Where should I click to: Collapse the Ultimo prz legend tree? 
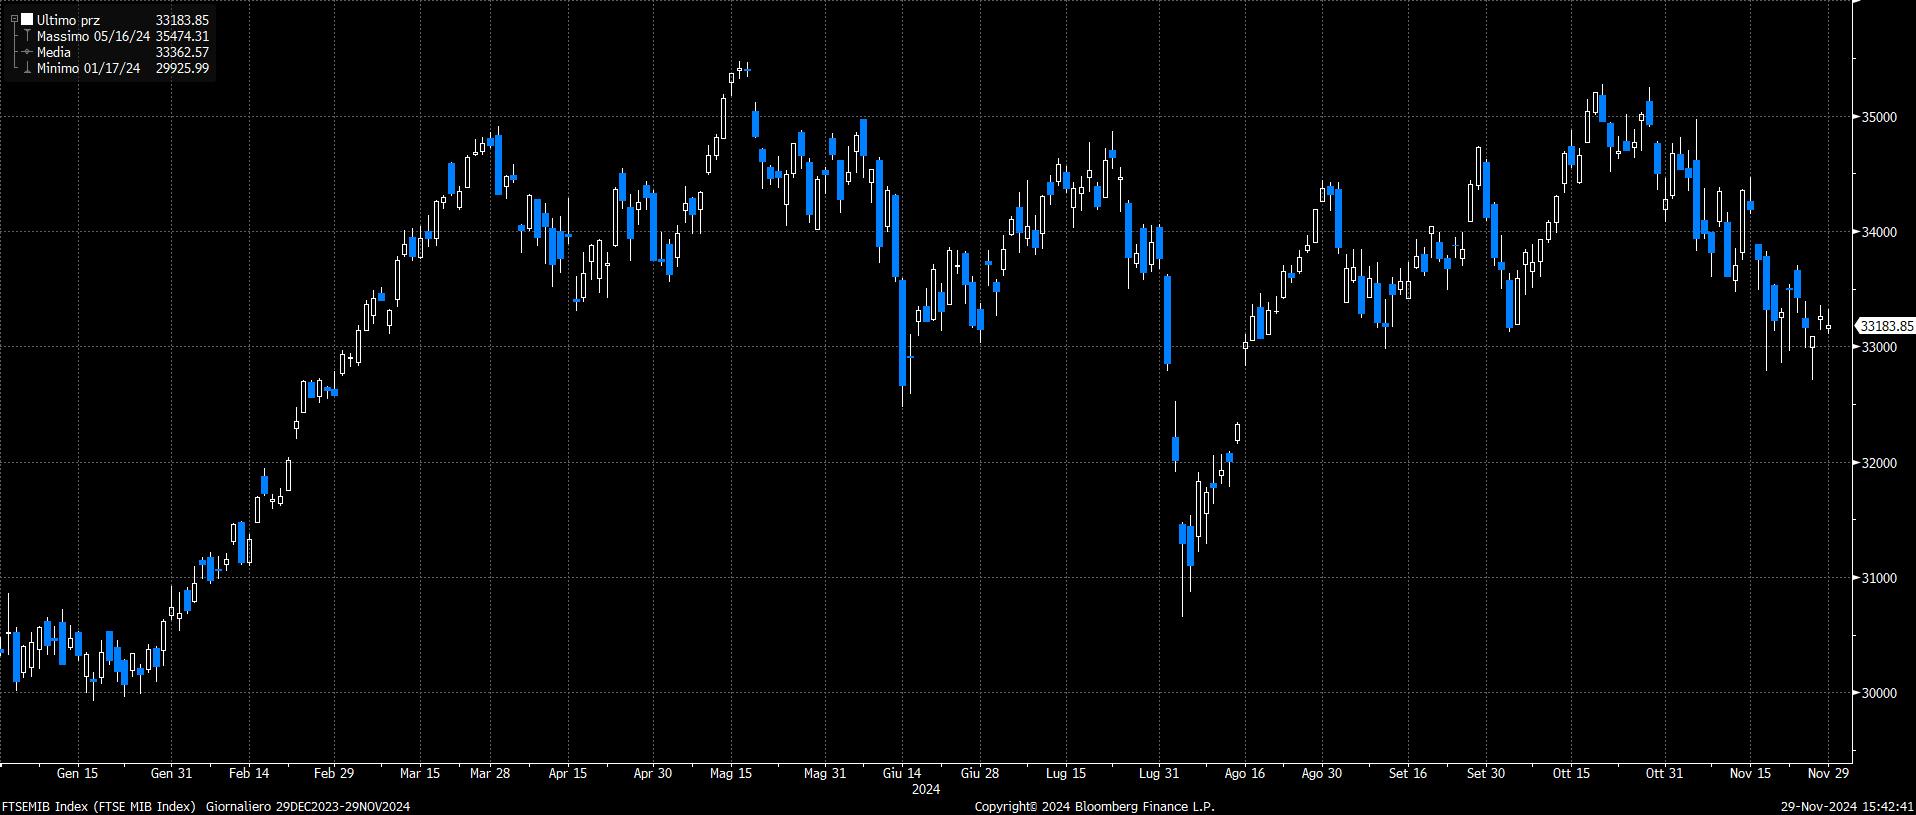14,20
